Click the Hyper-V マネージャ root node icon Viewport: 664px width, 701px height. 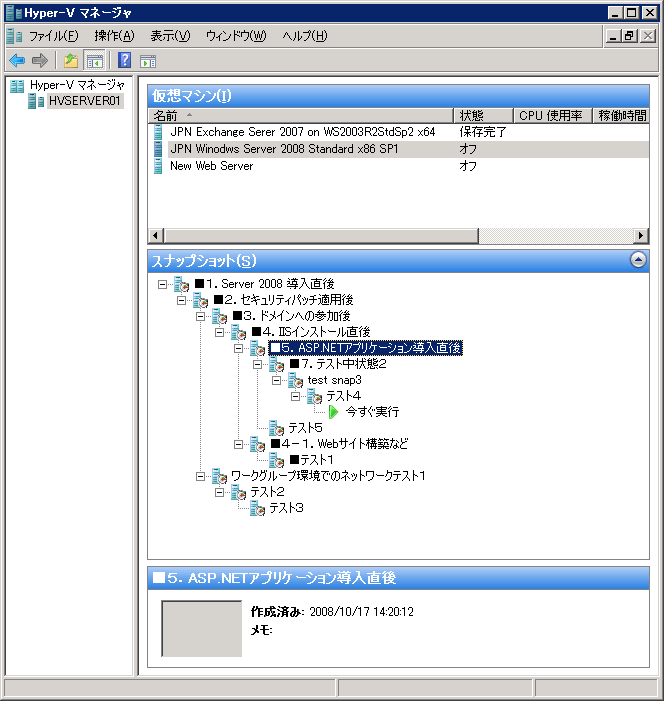click(x=17, y=85)
